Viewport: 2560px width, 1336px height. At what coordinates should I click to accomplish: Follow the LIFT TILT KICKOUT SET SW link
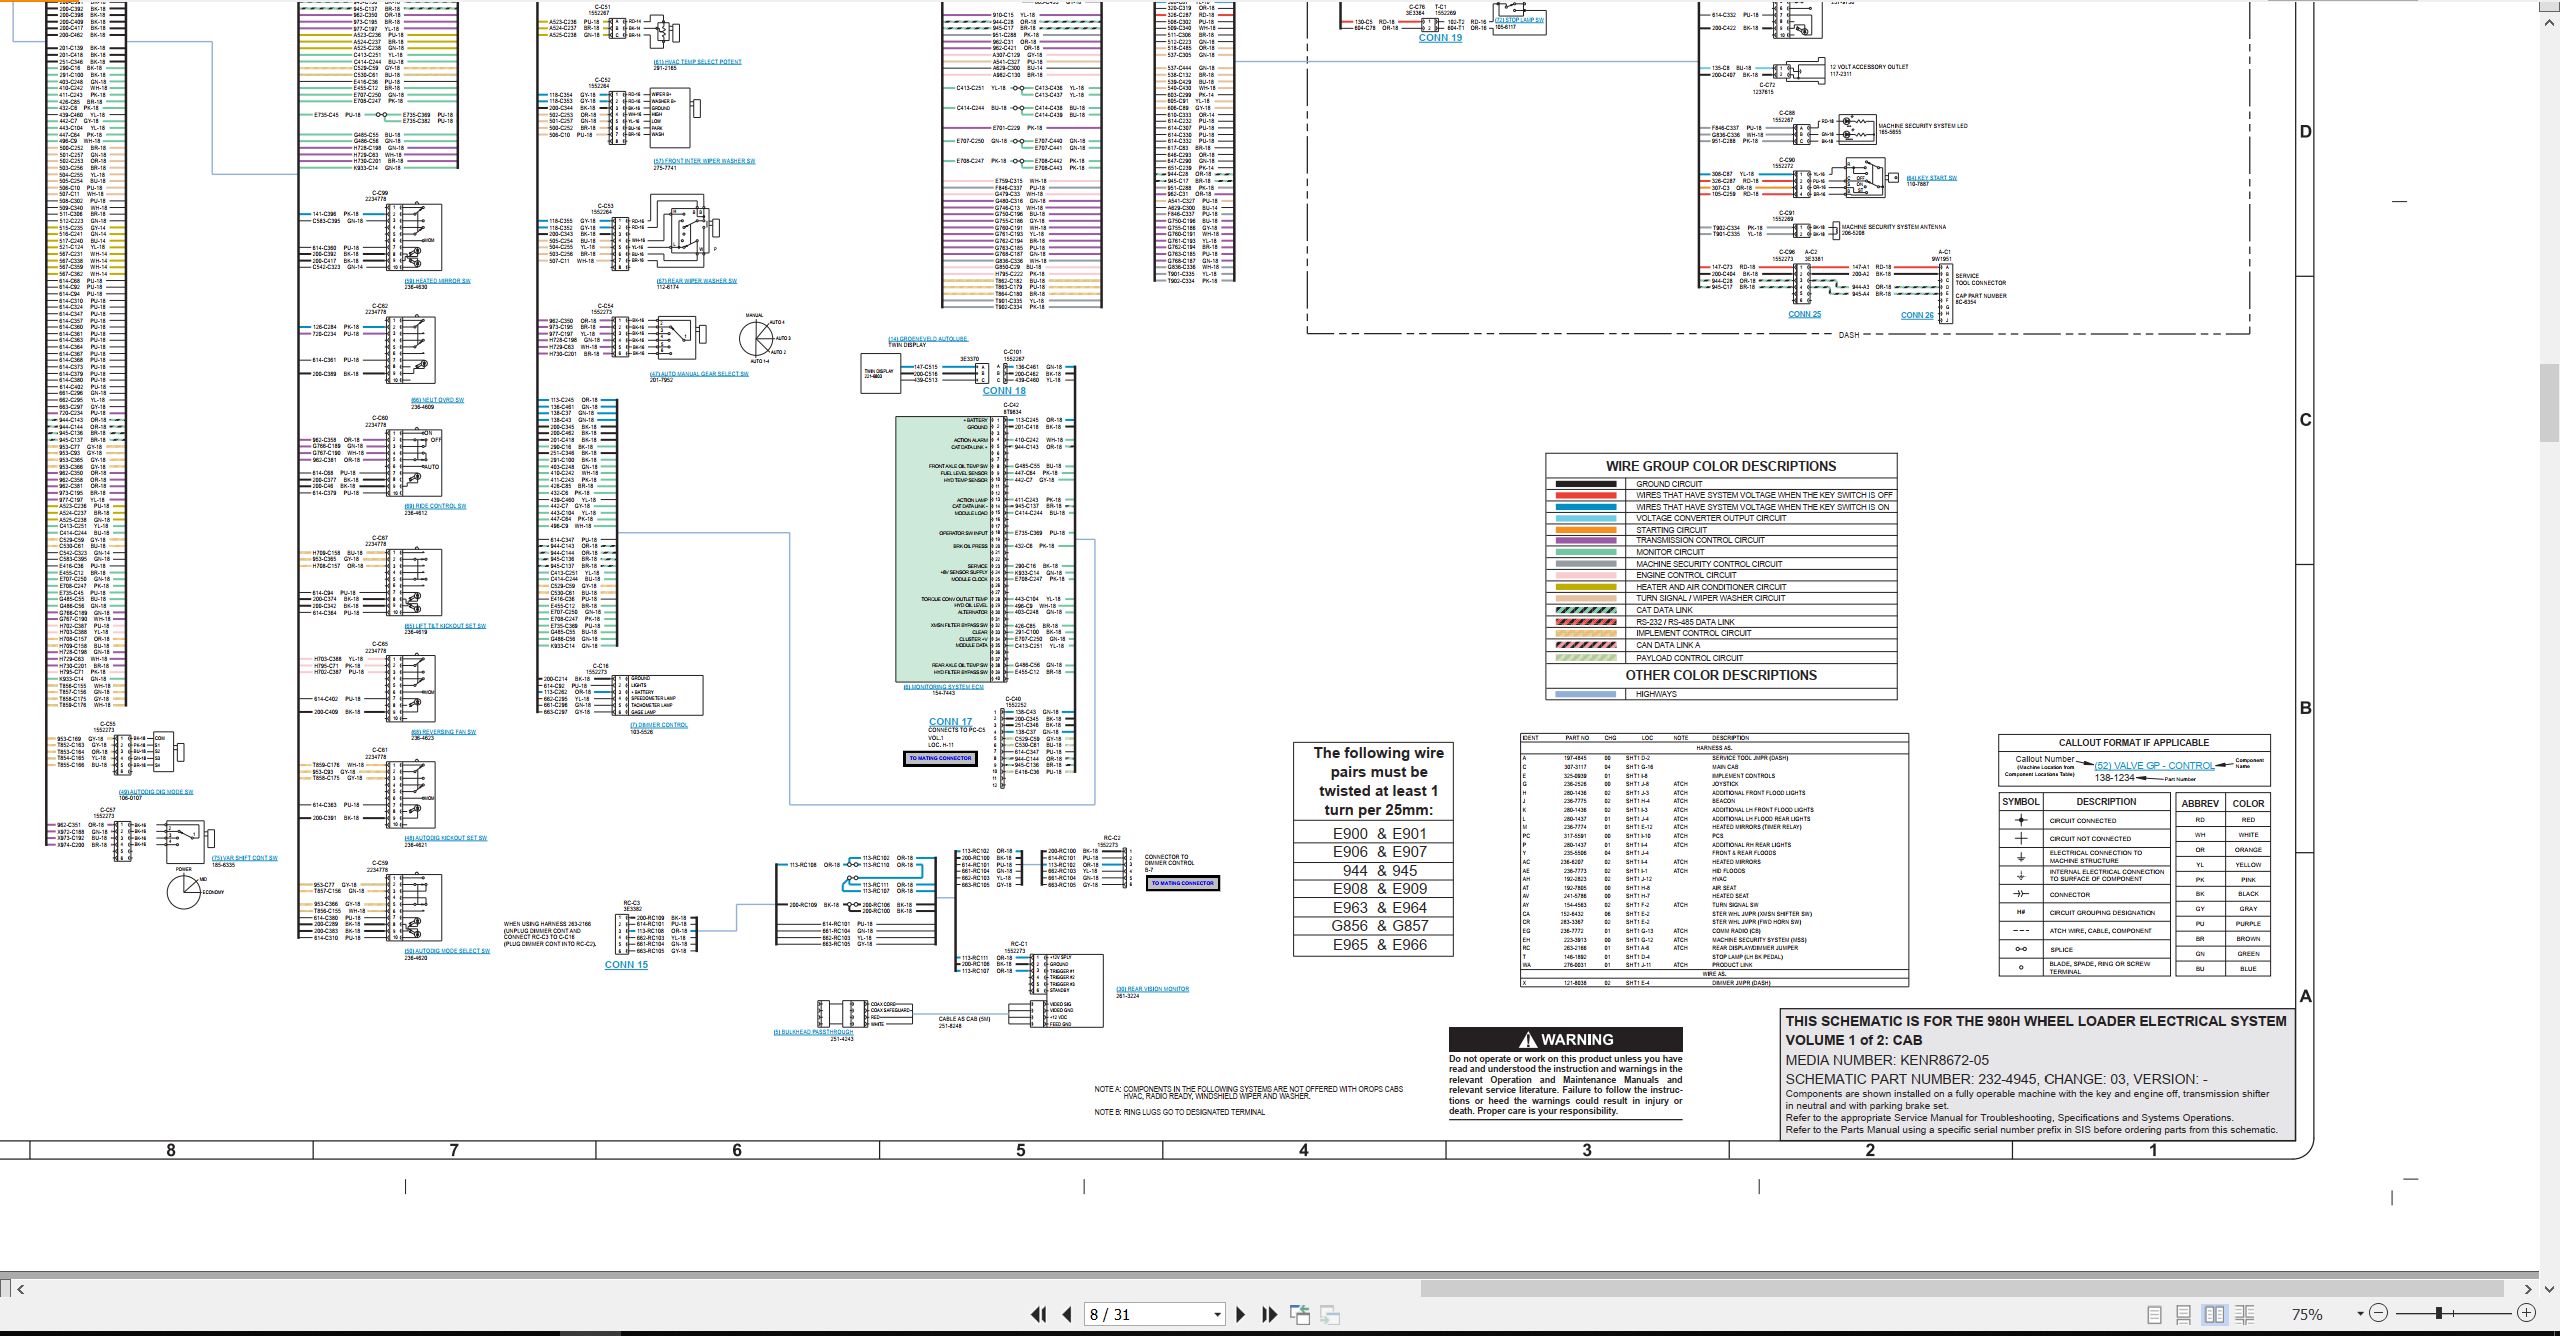pos(445,626)
